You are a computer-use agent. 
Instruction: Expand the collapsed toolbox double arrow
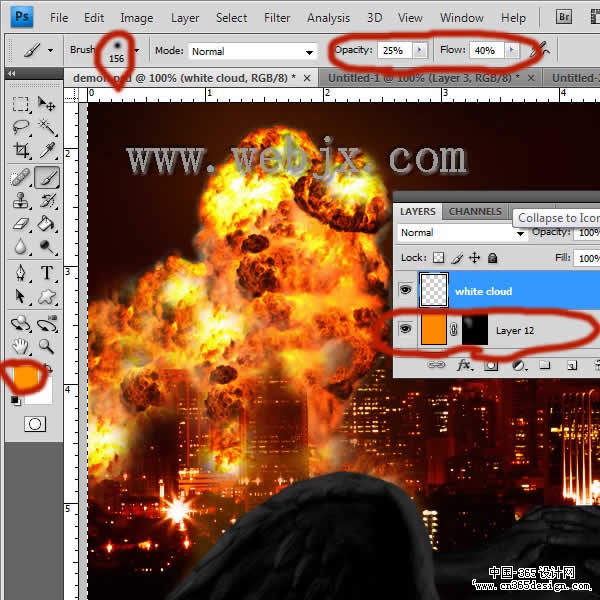pos(11,73)
